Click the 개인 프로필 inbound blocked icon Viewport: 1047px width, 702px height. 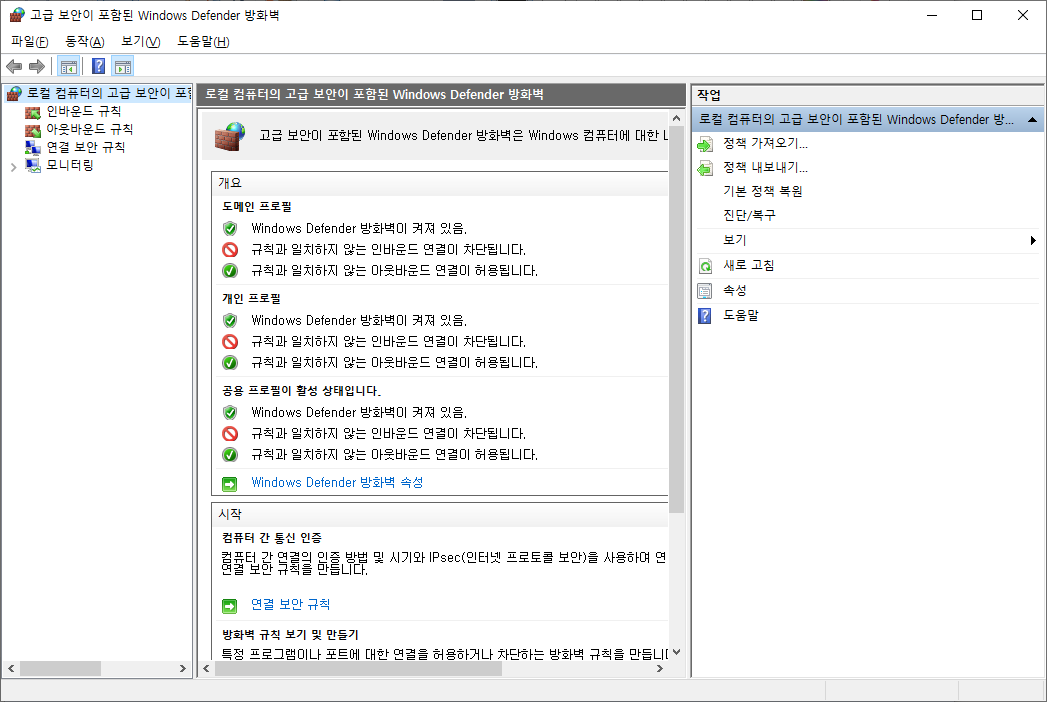click(x=230, y=342)
